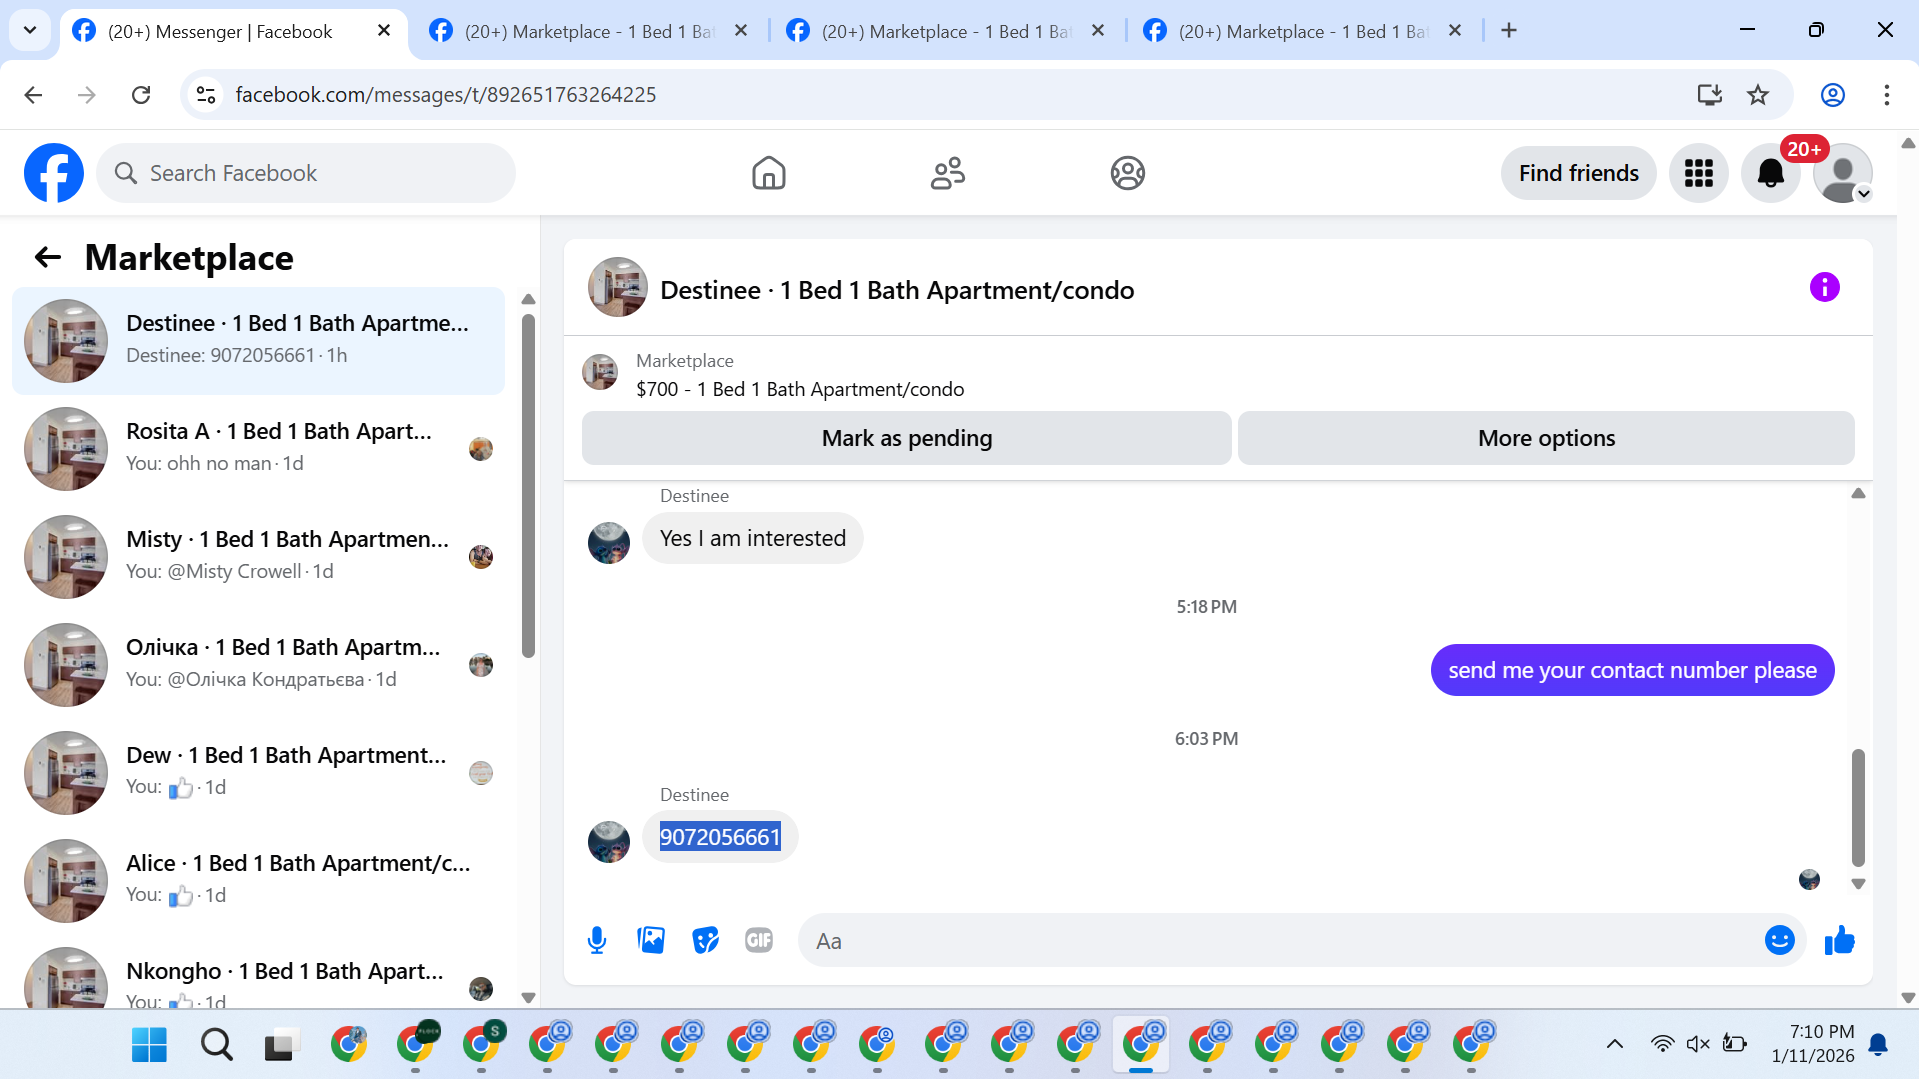Switch to the fourth Marketplace browser tab
Viewport: 1919px width, 1079px height.
pyautogui.click(x=1304, y=31)
